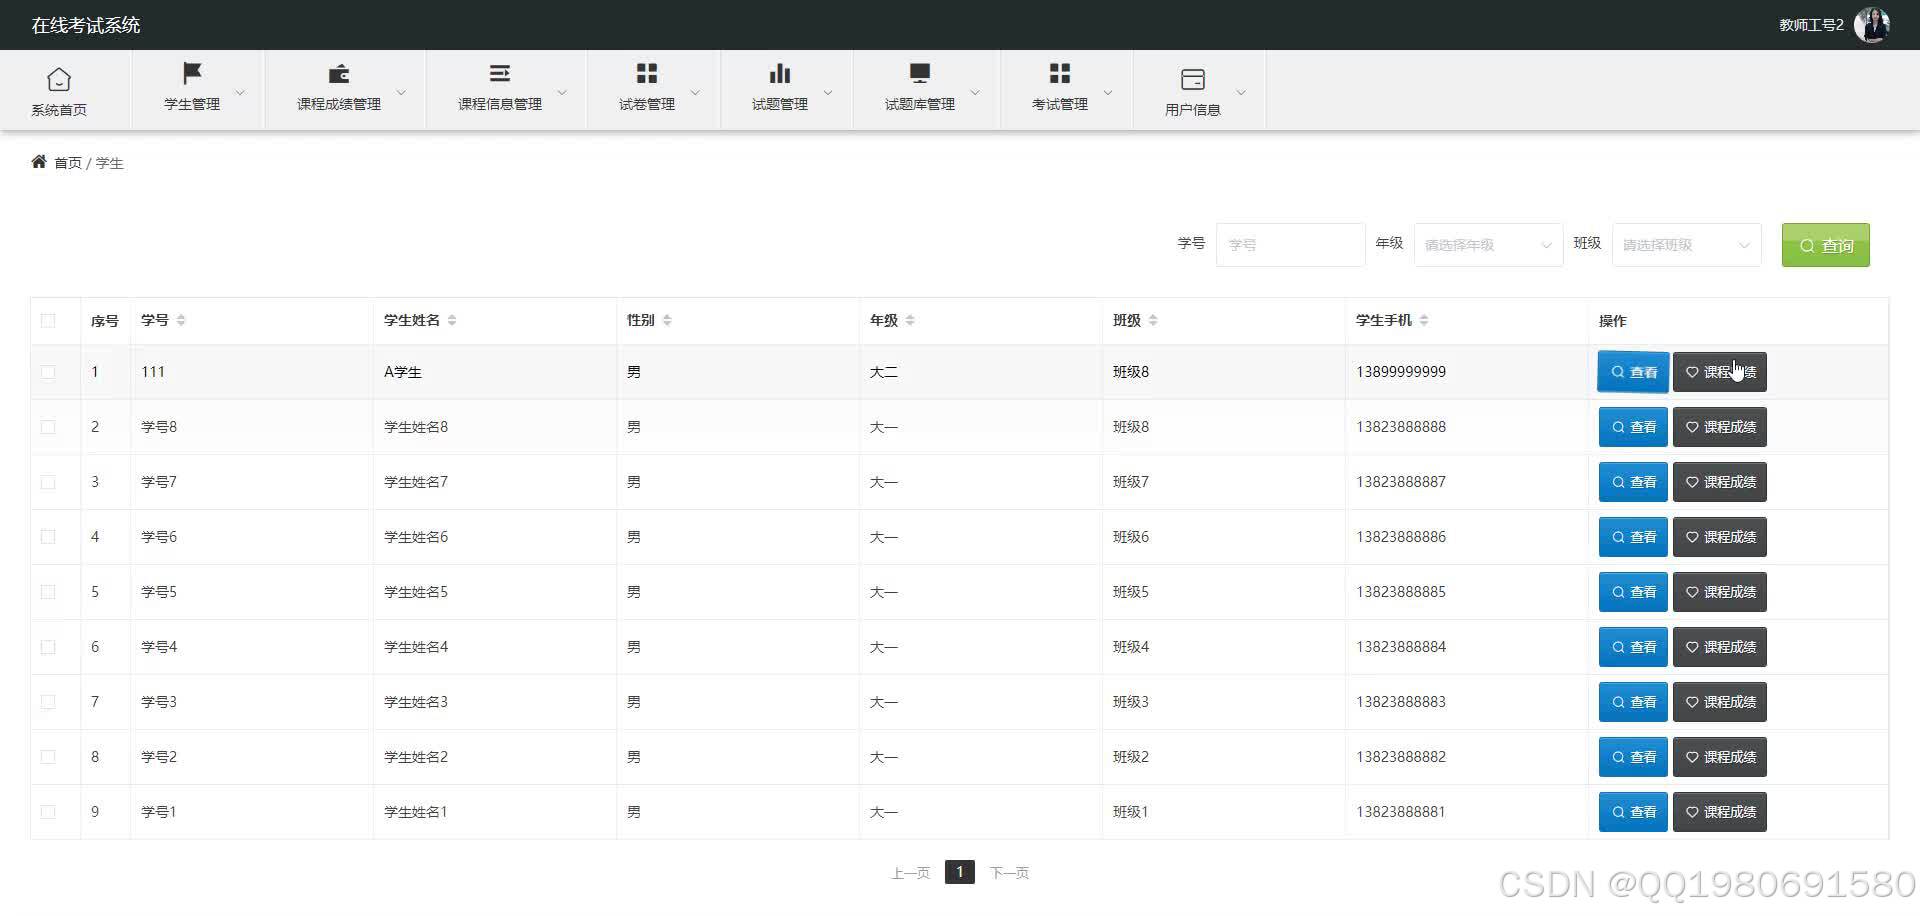1920x916 pixels.
Task: Open the 试题库管理 menu label
Action: coord(920,104)
